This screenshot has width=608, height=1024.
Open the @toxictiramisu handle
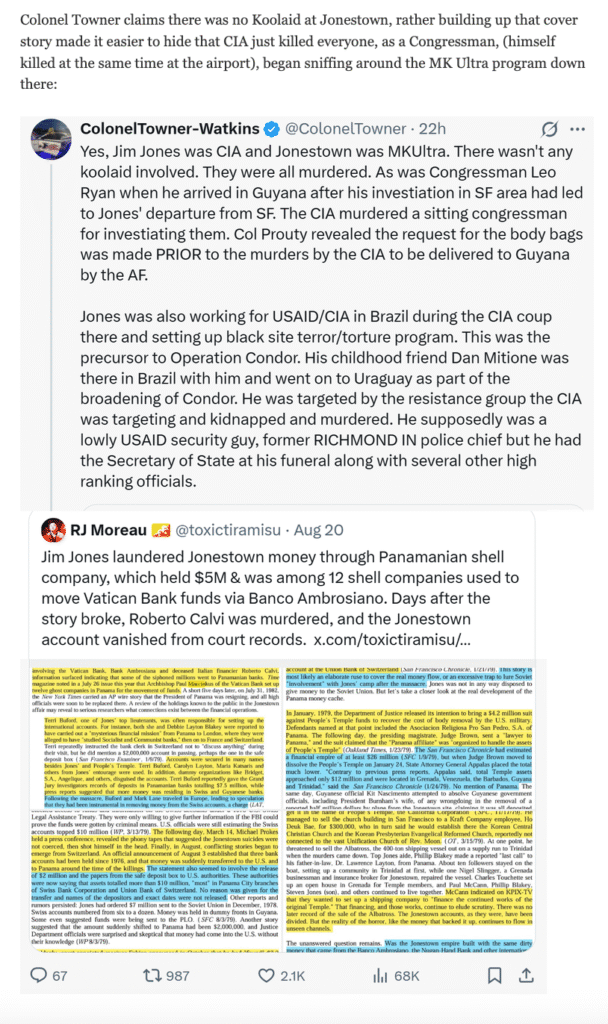coord(228,530)
